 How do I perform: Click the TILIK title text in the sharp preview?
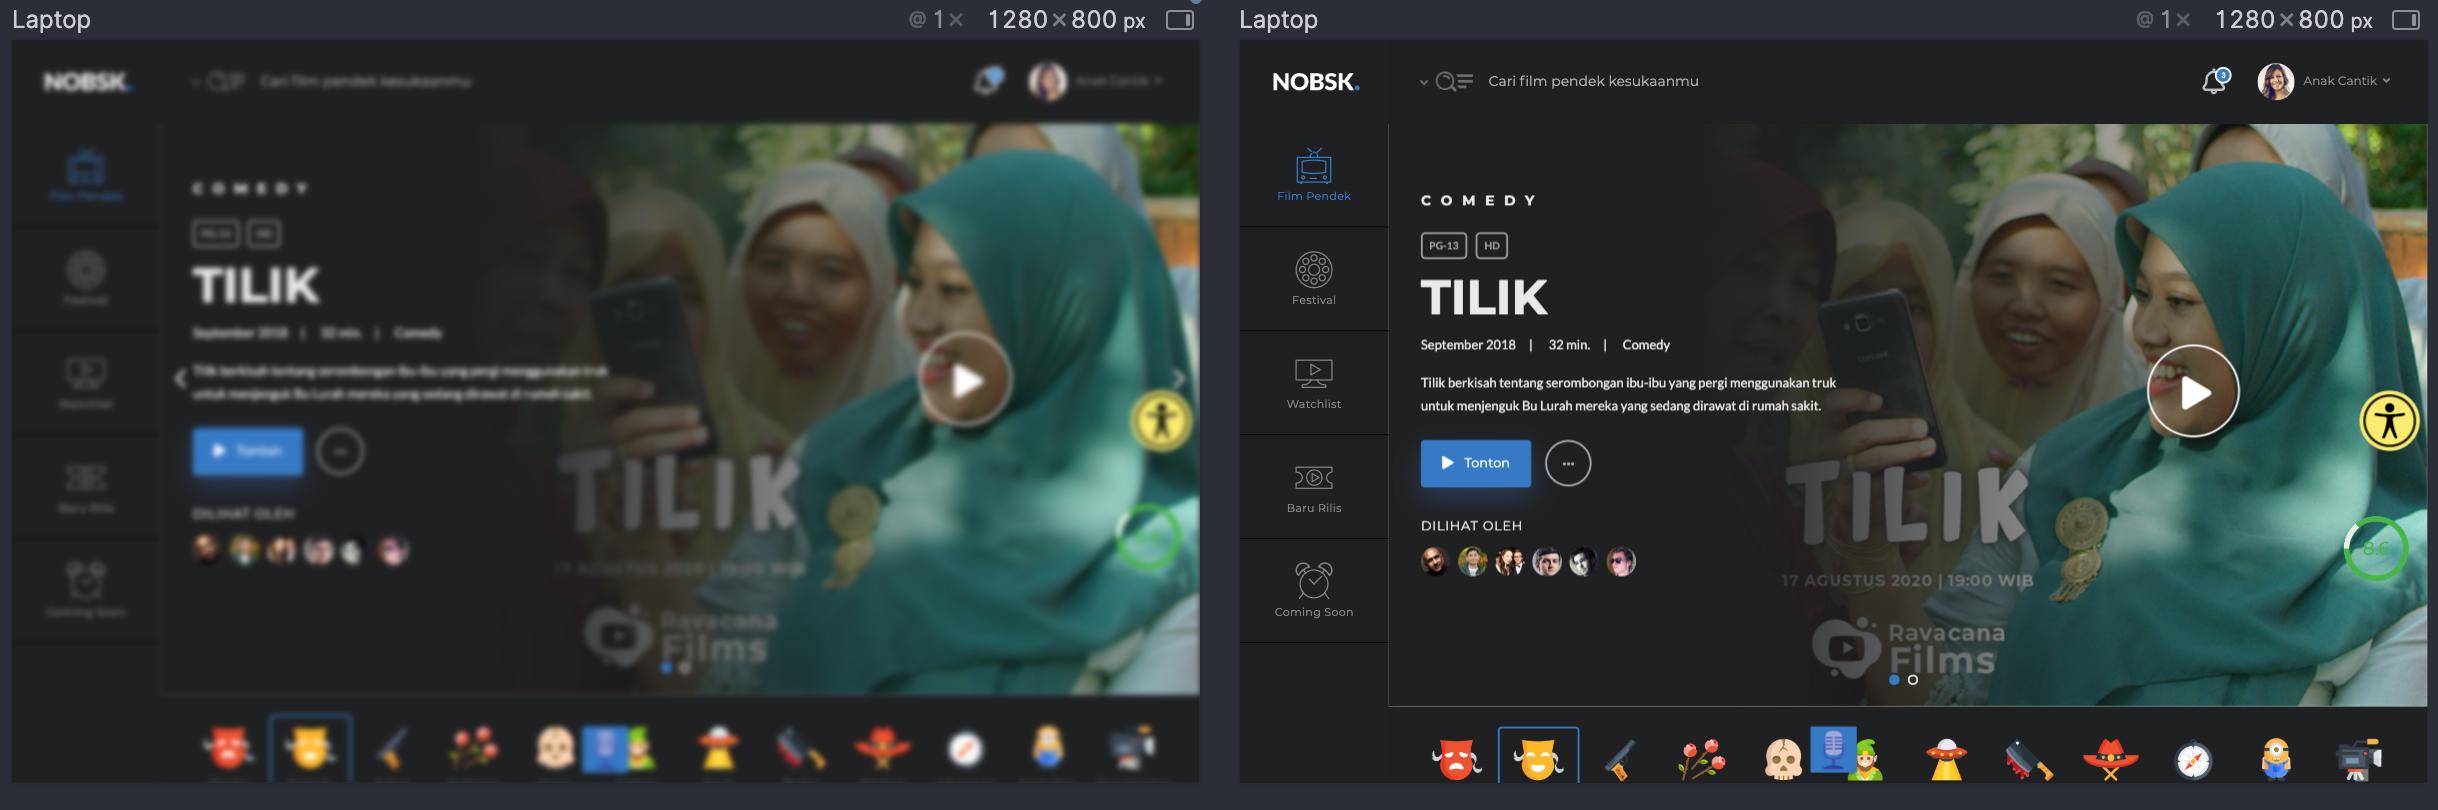pyautogui.click(x=1484, y=297)
